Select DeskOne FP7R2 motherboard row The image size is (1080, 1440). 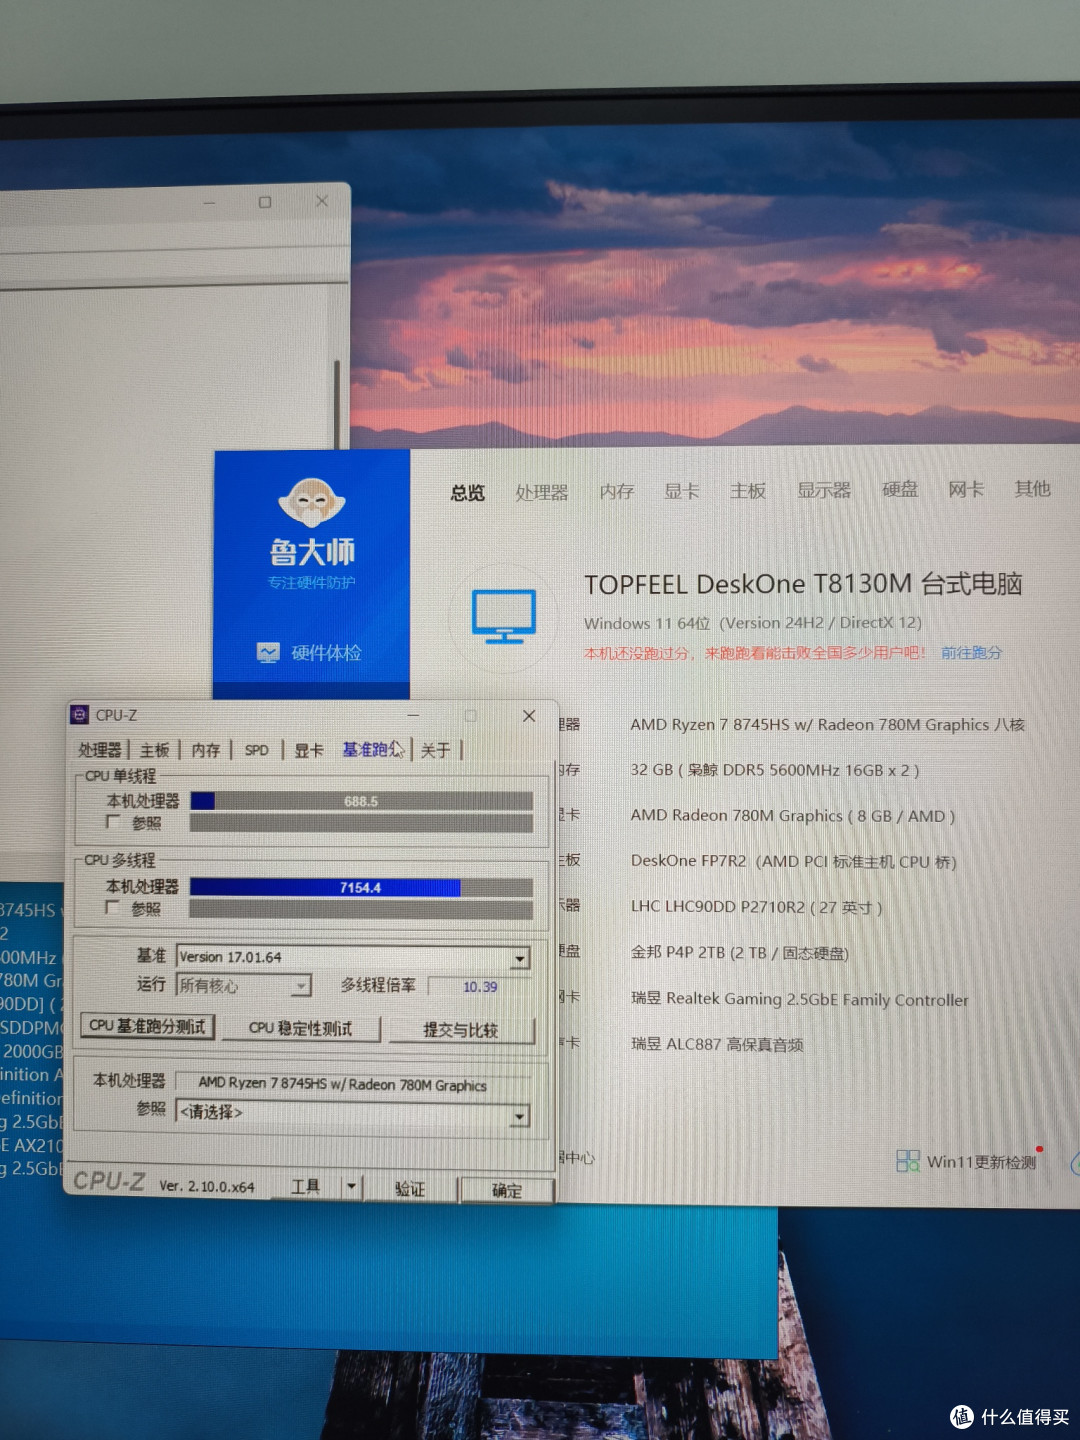click(794, 861)
